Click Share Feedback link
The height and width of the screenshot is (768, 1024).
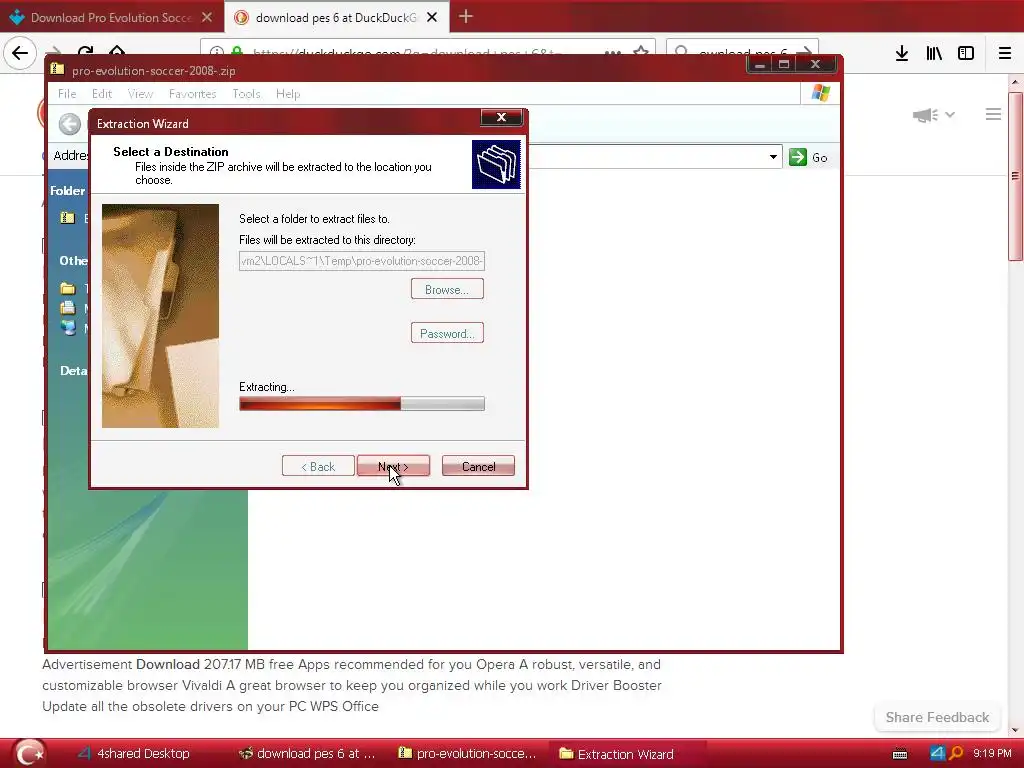tap(937, 717)
